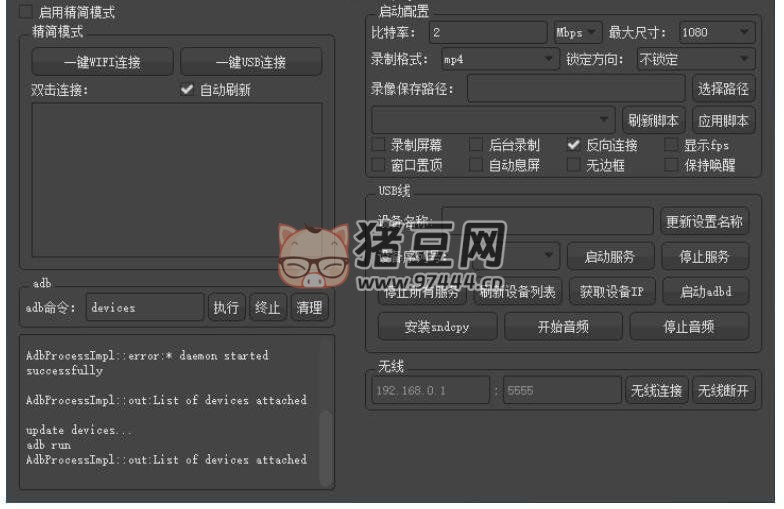Click the 安装sndcpy button
Viewport: 784px width, 509px height.
pyautogui.click(x=438, y=326)
